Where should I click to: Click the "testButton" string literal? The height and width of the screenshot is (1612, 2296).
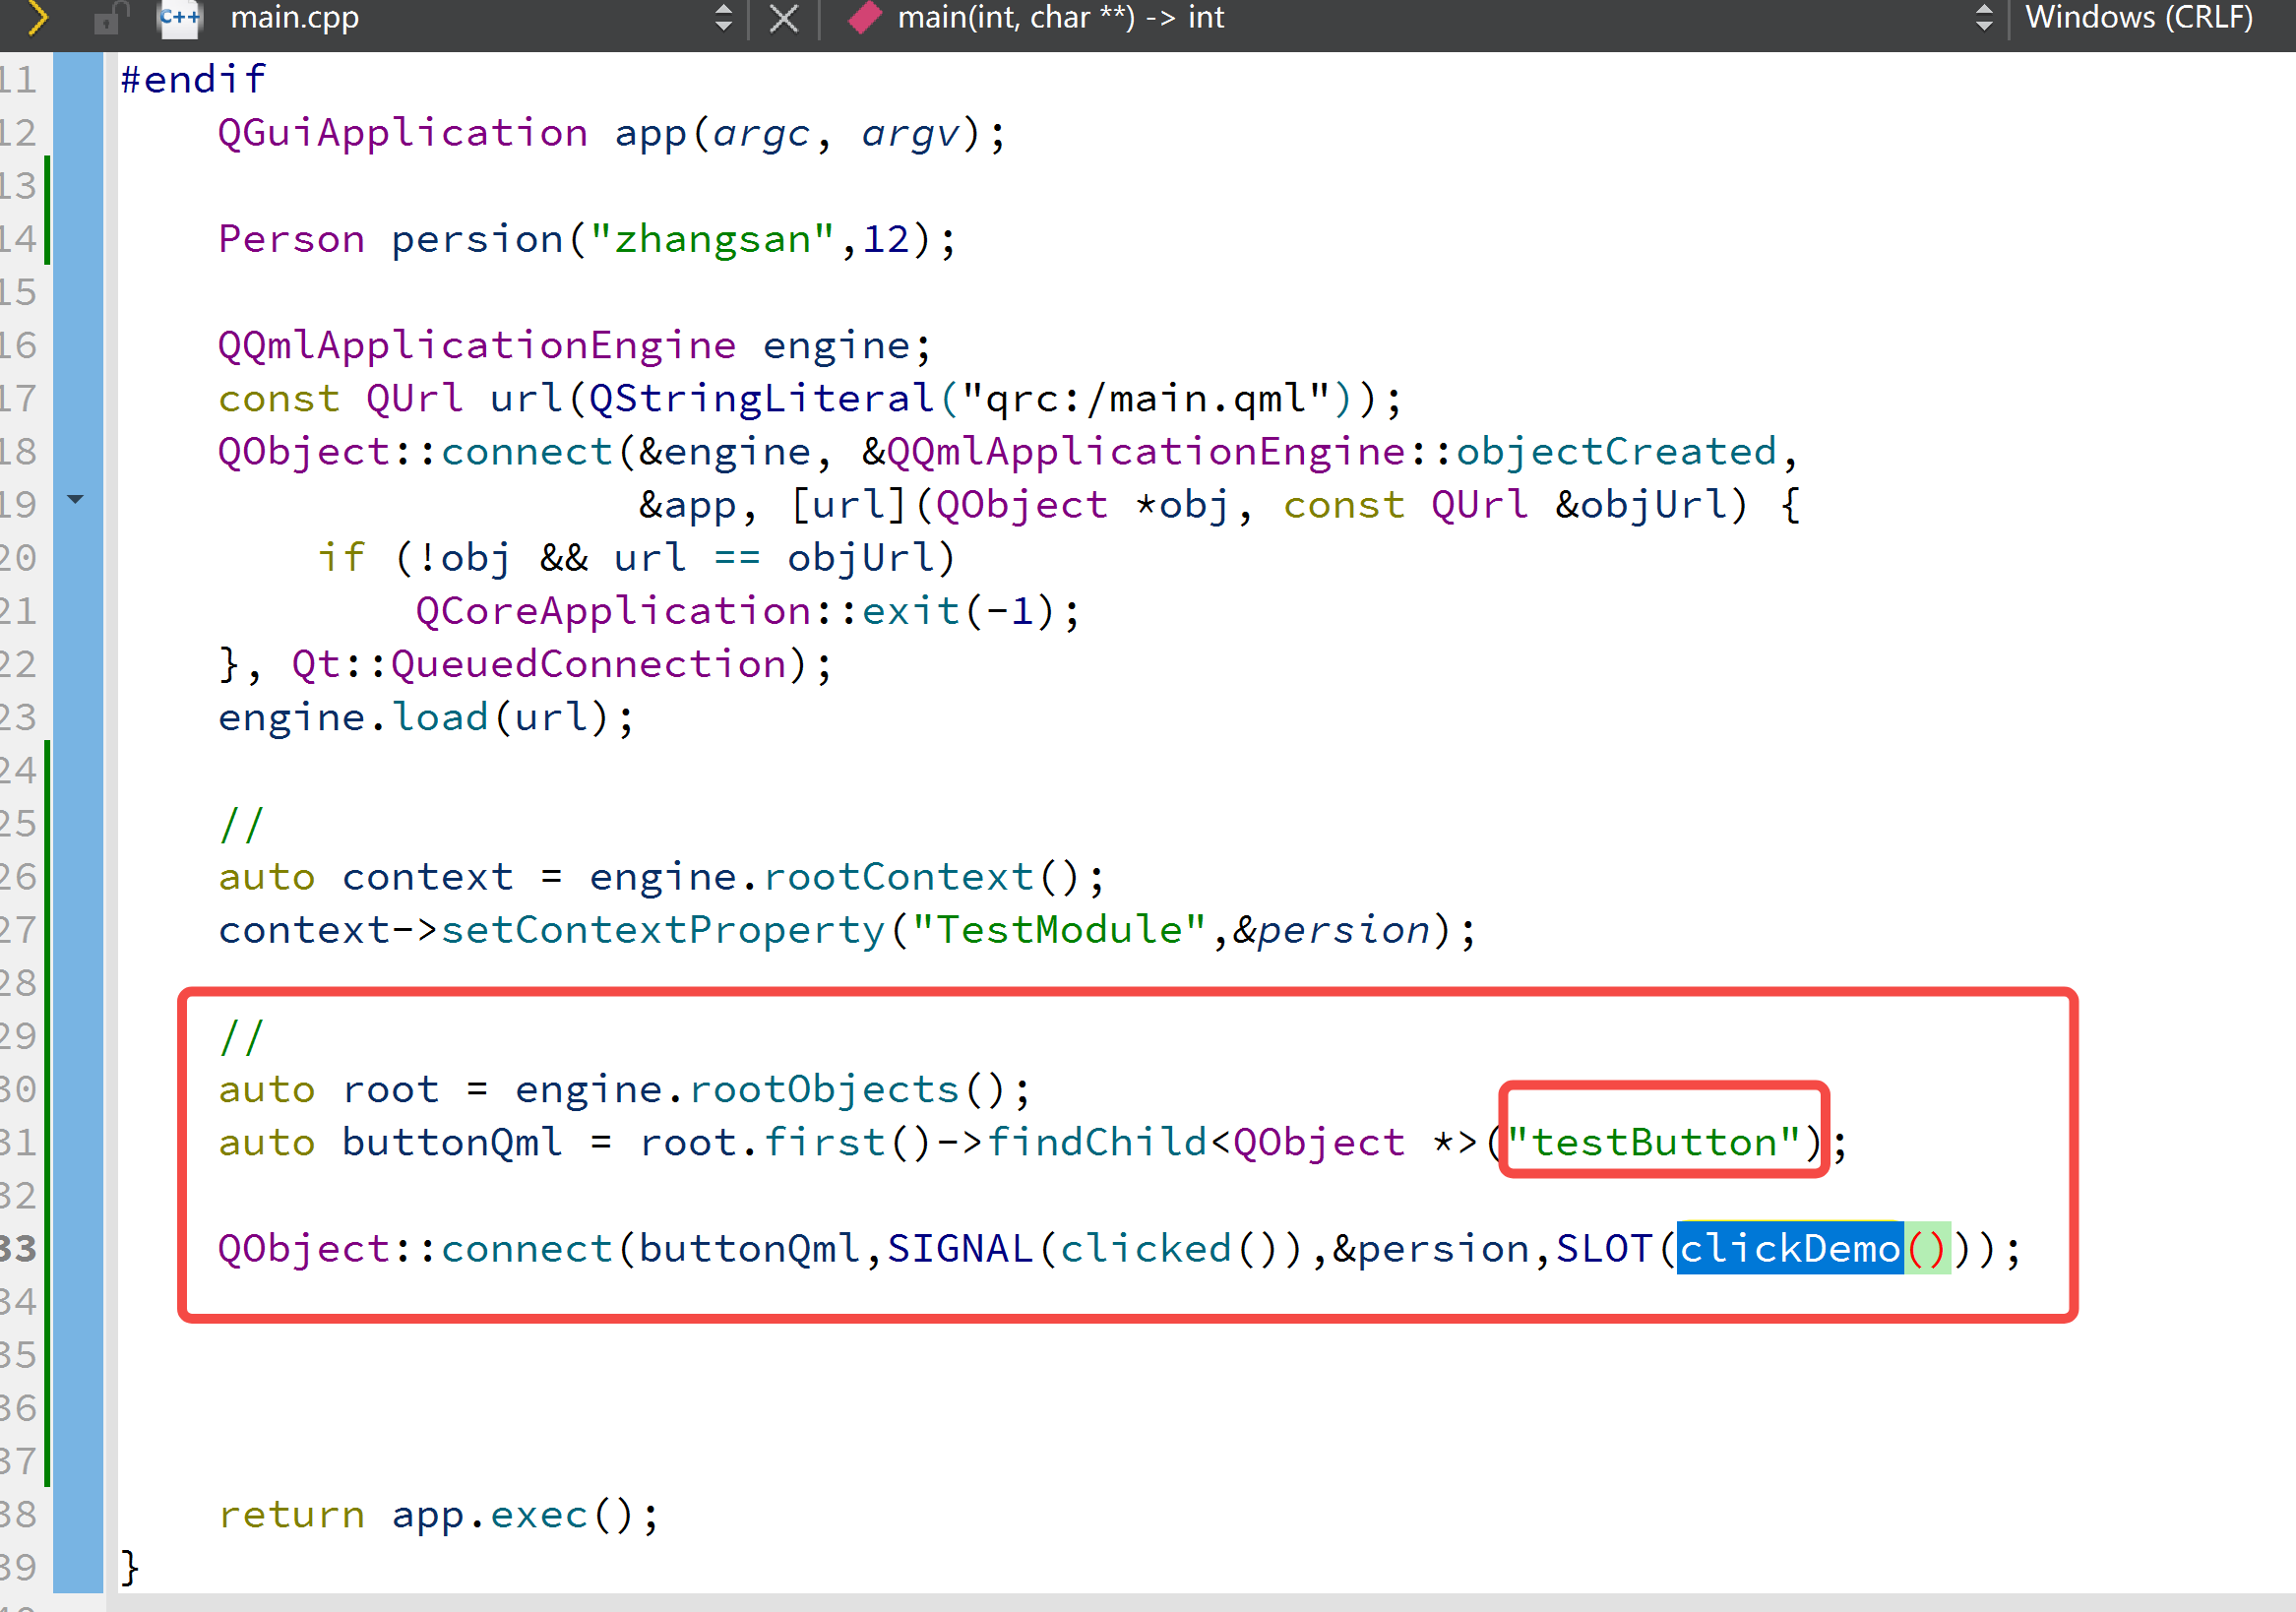pos(1654,1142)
